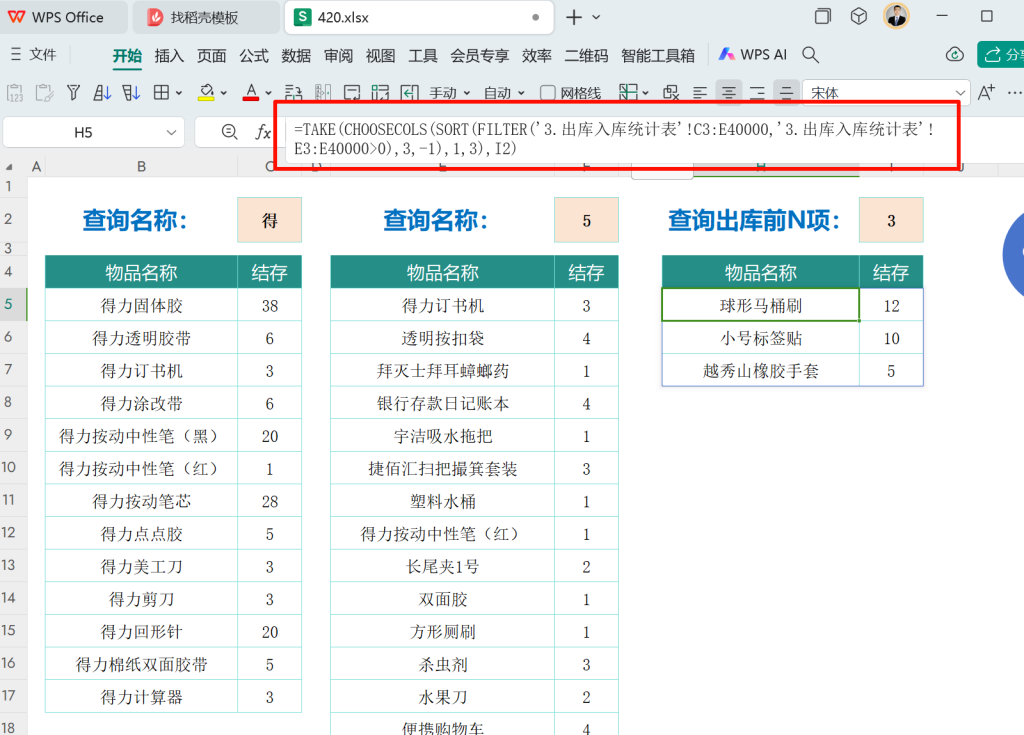Click the fx insert function icon

[x=263, y=133]
